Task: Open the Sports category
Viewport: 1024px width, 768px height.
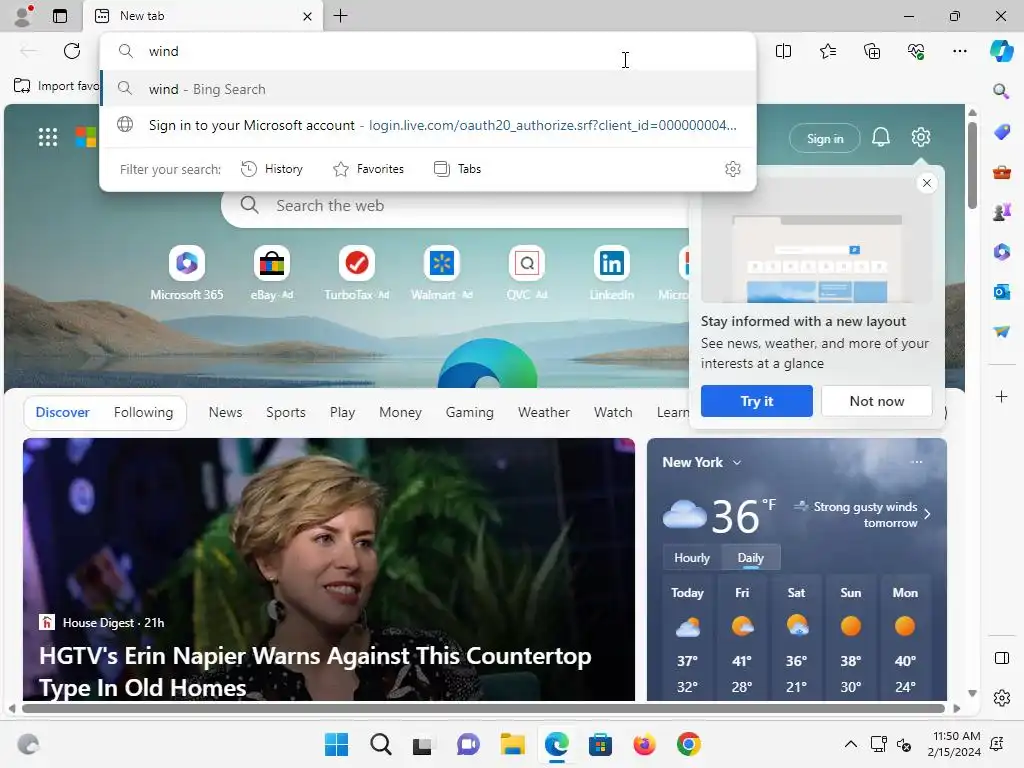Action: coord(285,412)
